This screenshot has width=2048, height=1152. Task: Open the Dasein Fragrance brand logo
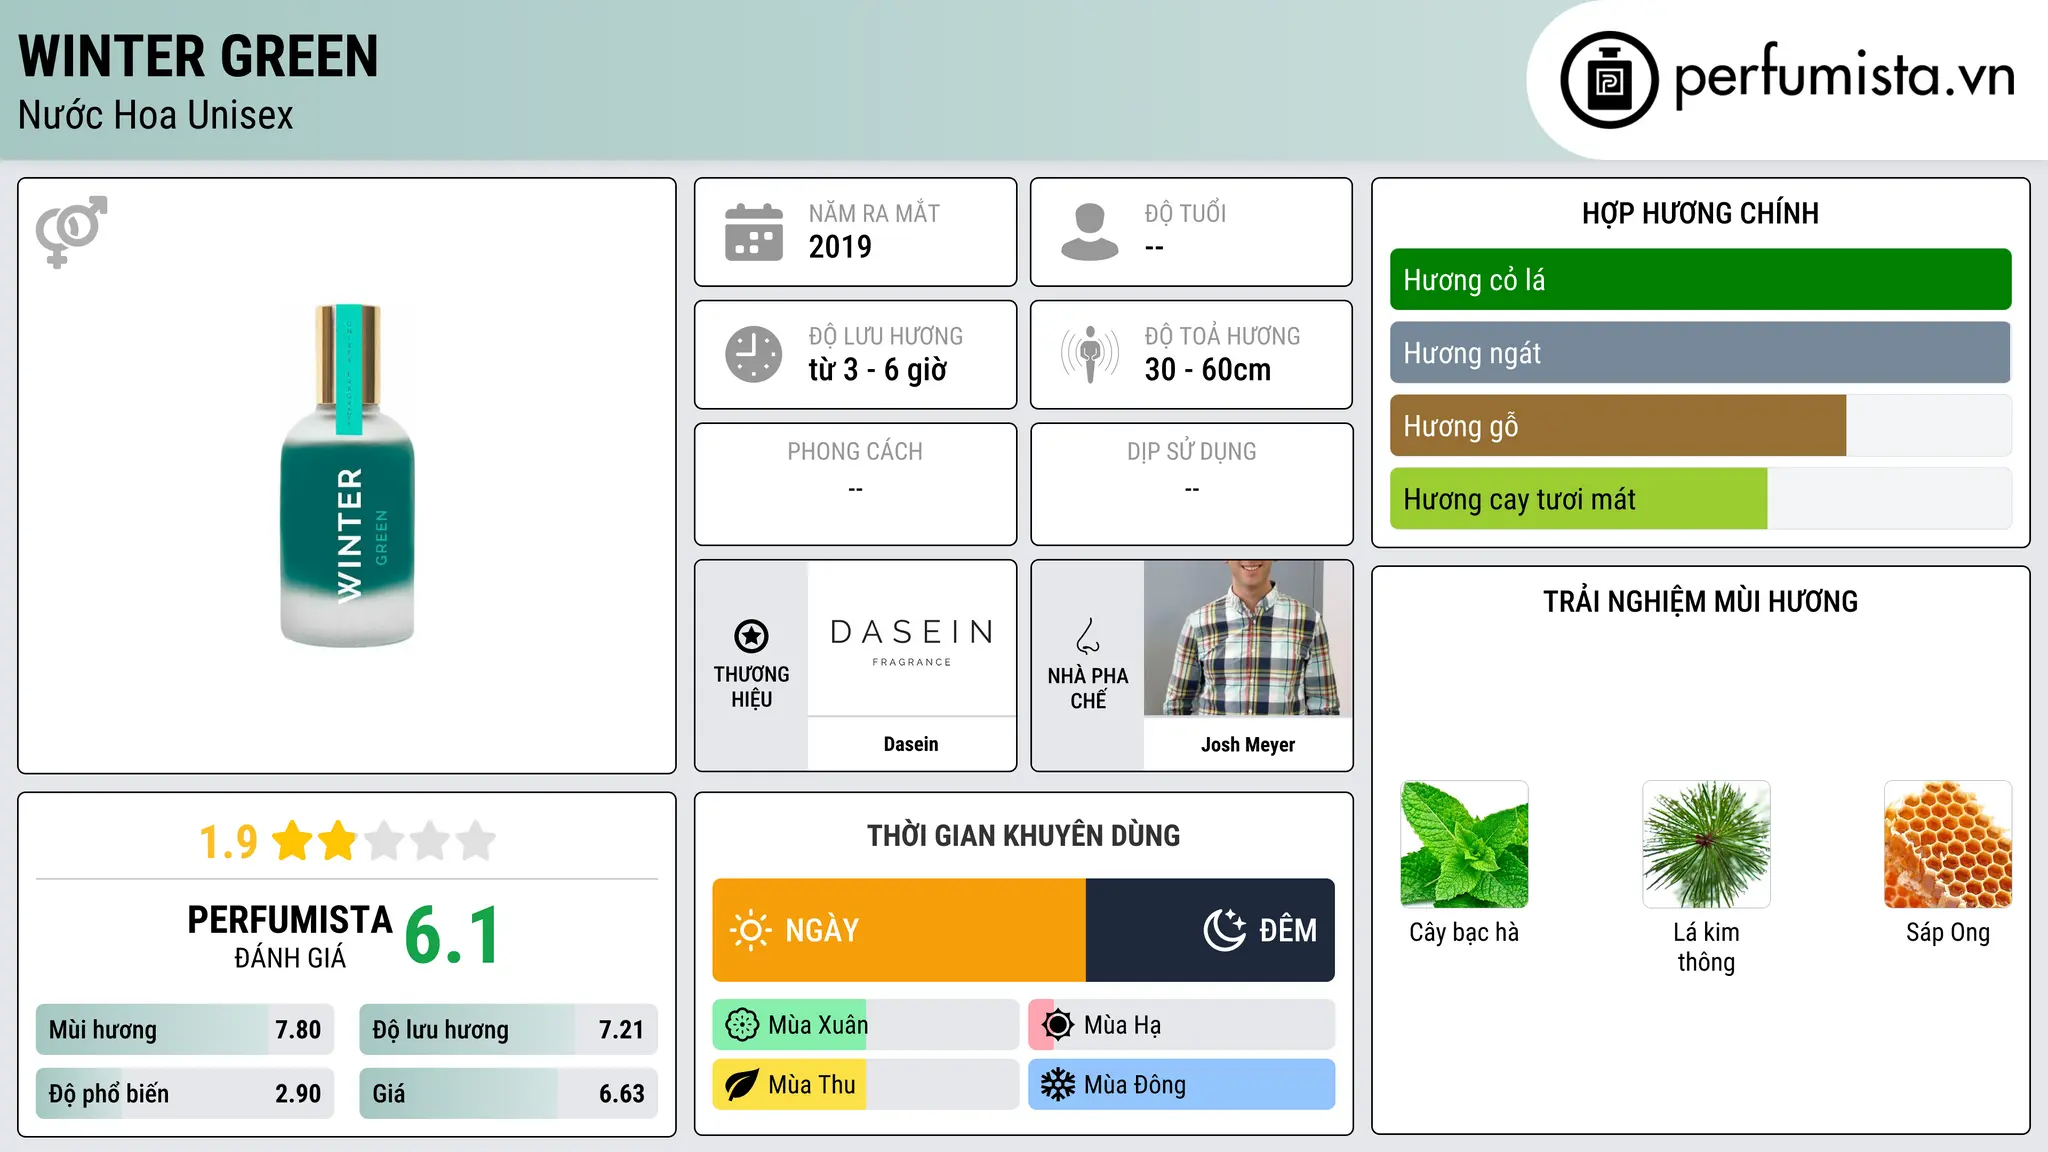(x=911, y=638)
